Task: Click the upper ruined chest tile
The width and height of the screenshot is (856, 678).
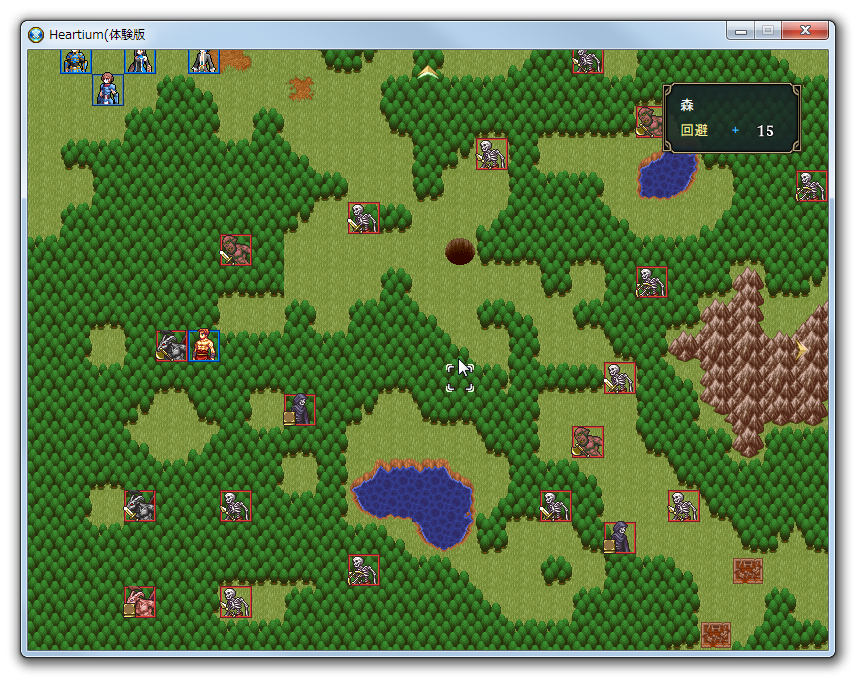Action: (748, 571)
